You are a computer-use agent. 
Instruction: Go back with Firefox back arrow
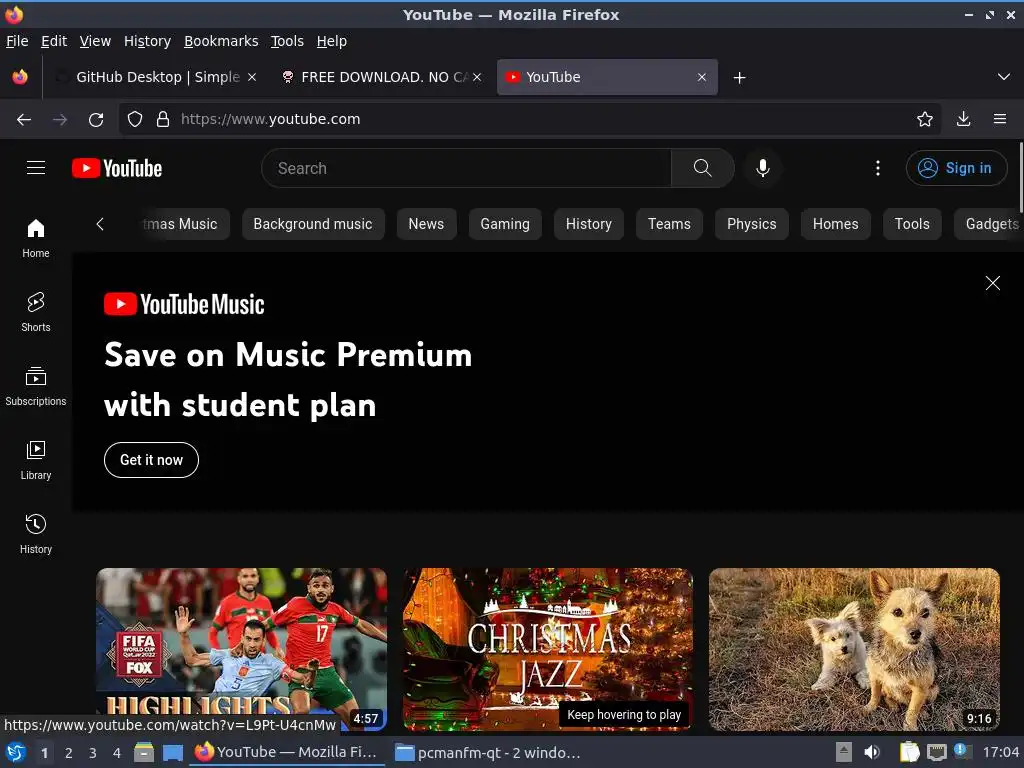tap(24, 119)
